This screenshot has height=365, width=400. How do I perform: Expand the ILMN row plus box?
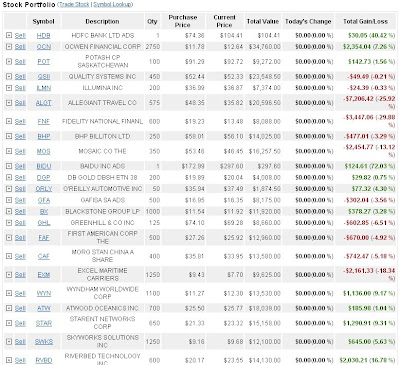(x=9, y=88)
